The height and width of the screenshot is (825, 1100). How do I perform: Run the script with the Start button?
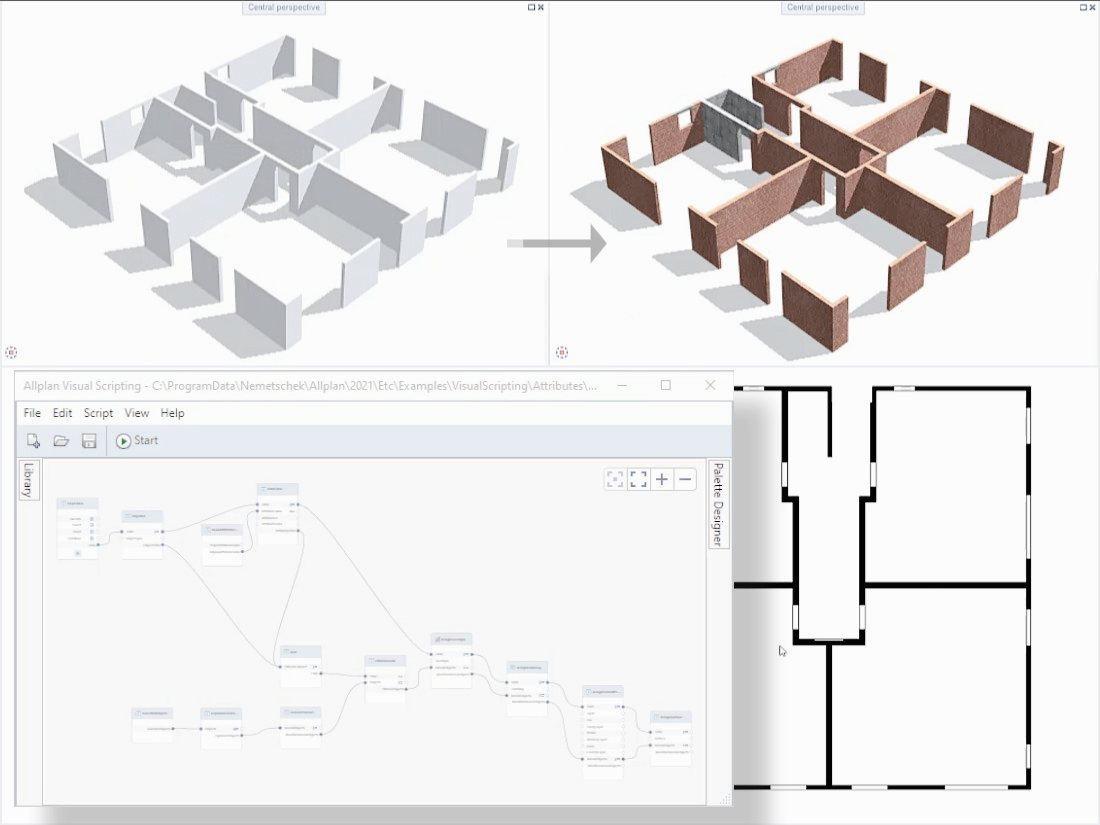point(136,440)
